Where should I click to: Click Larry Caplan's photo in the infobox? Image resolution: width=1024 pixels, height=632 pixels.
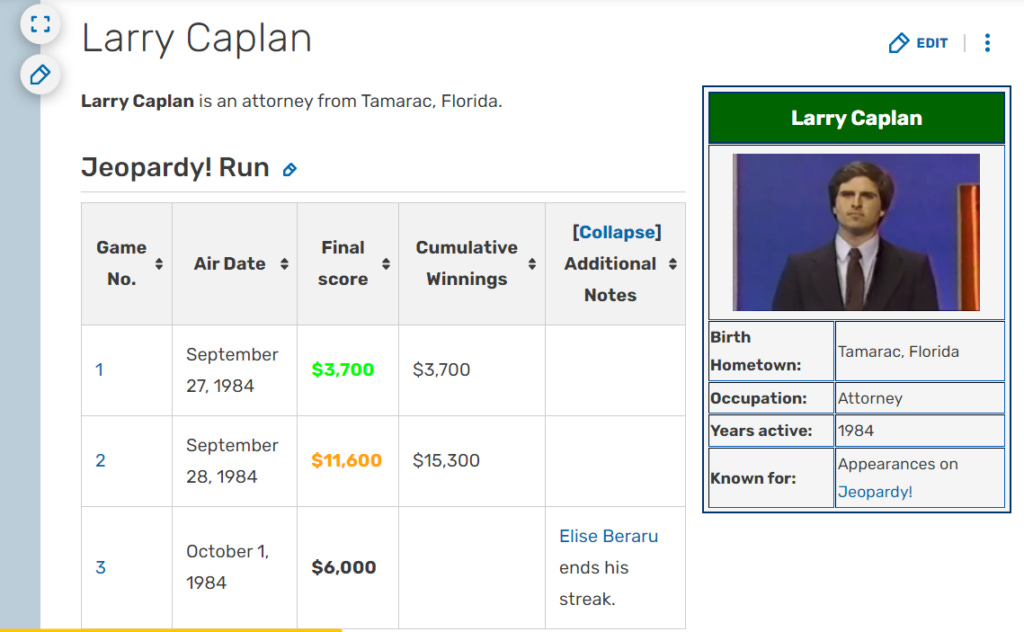tap(856, 231)
